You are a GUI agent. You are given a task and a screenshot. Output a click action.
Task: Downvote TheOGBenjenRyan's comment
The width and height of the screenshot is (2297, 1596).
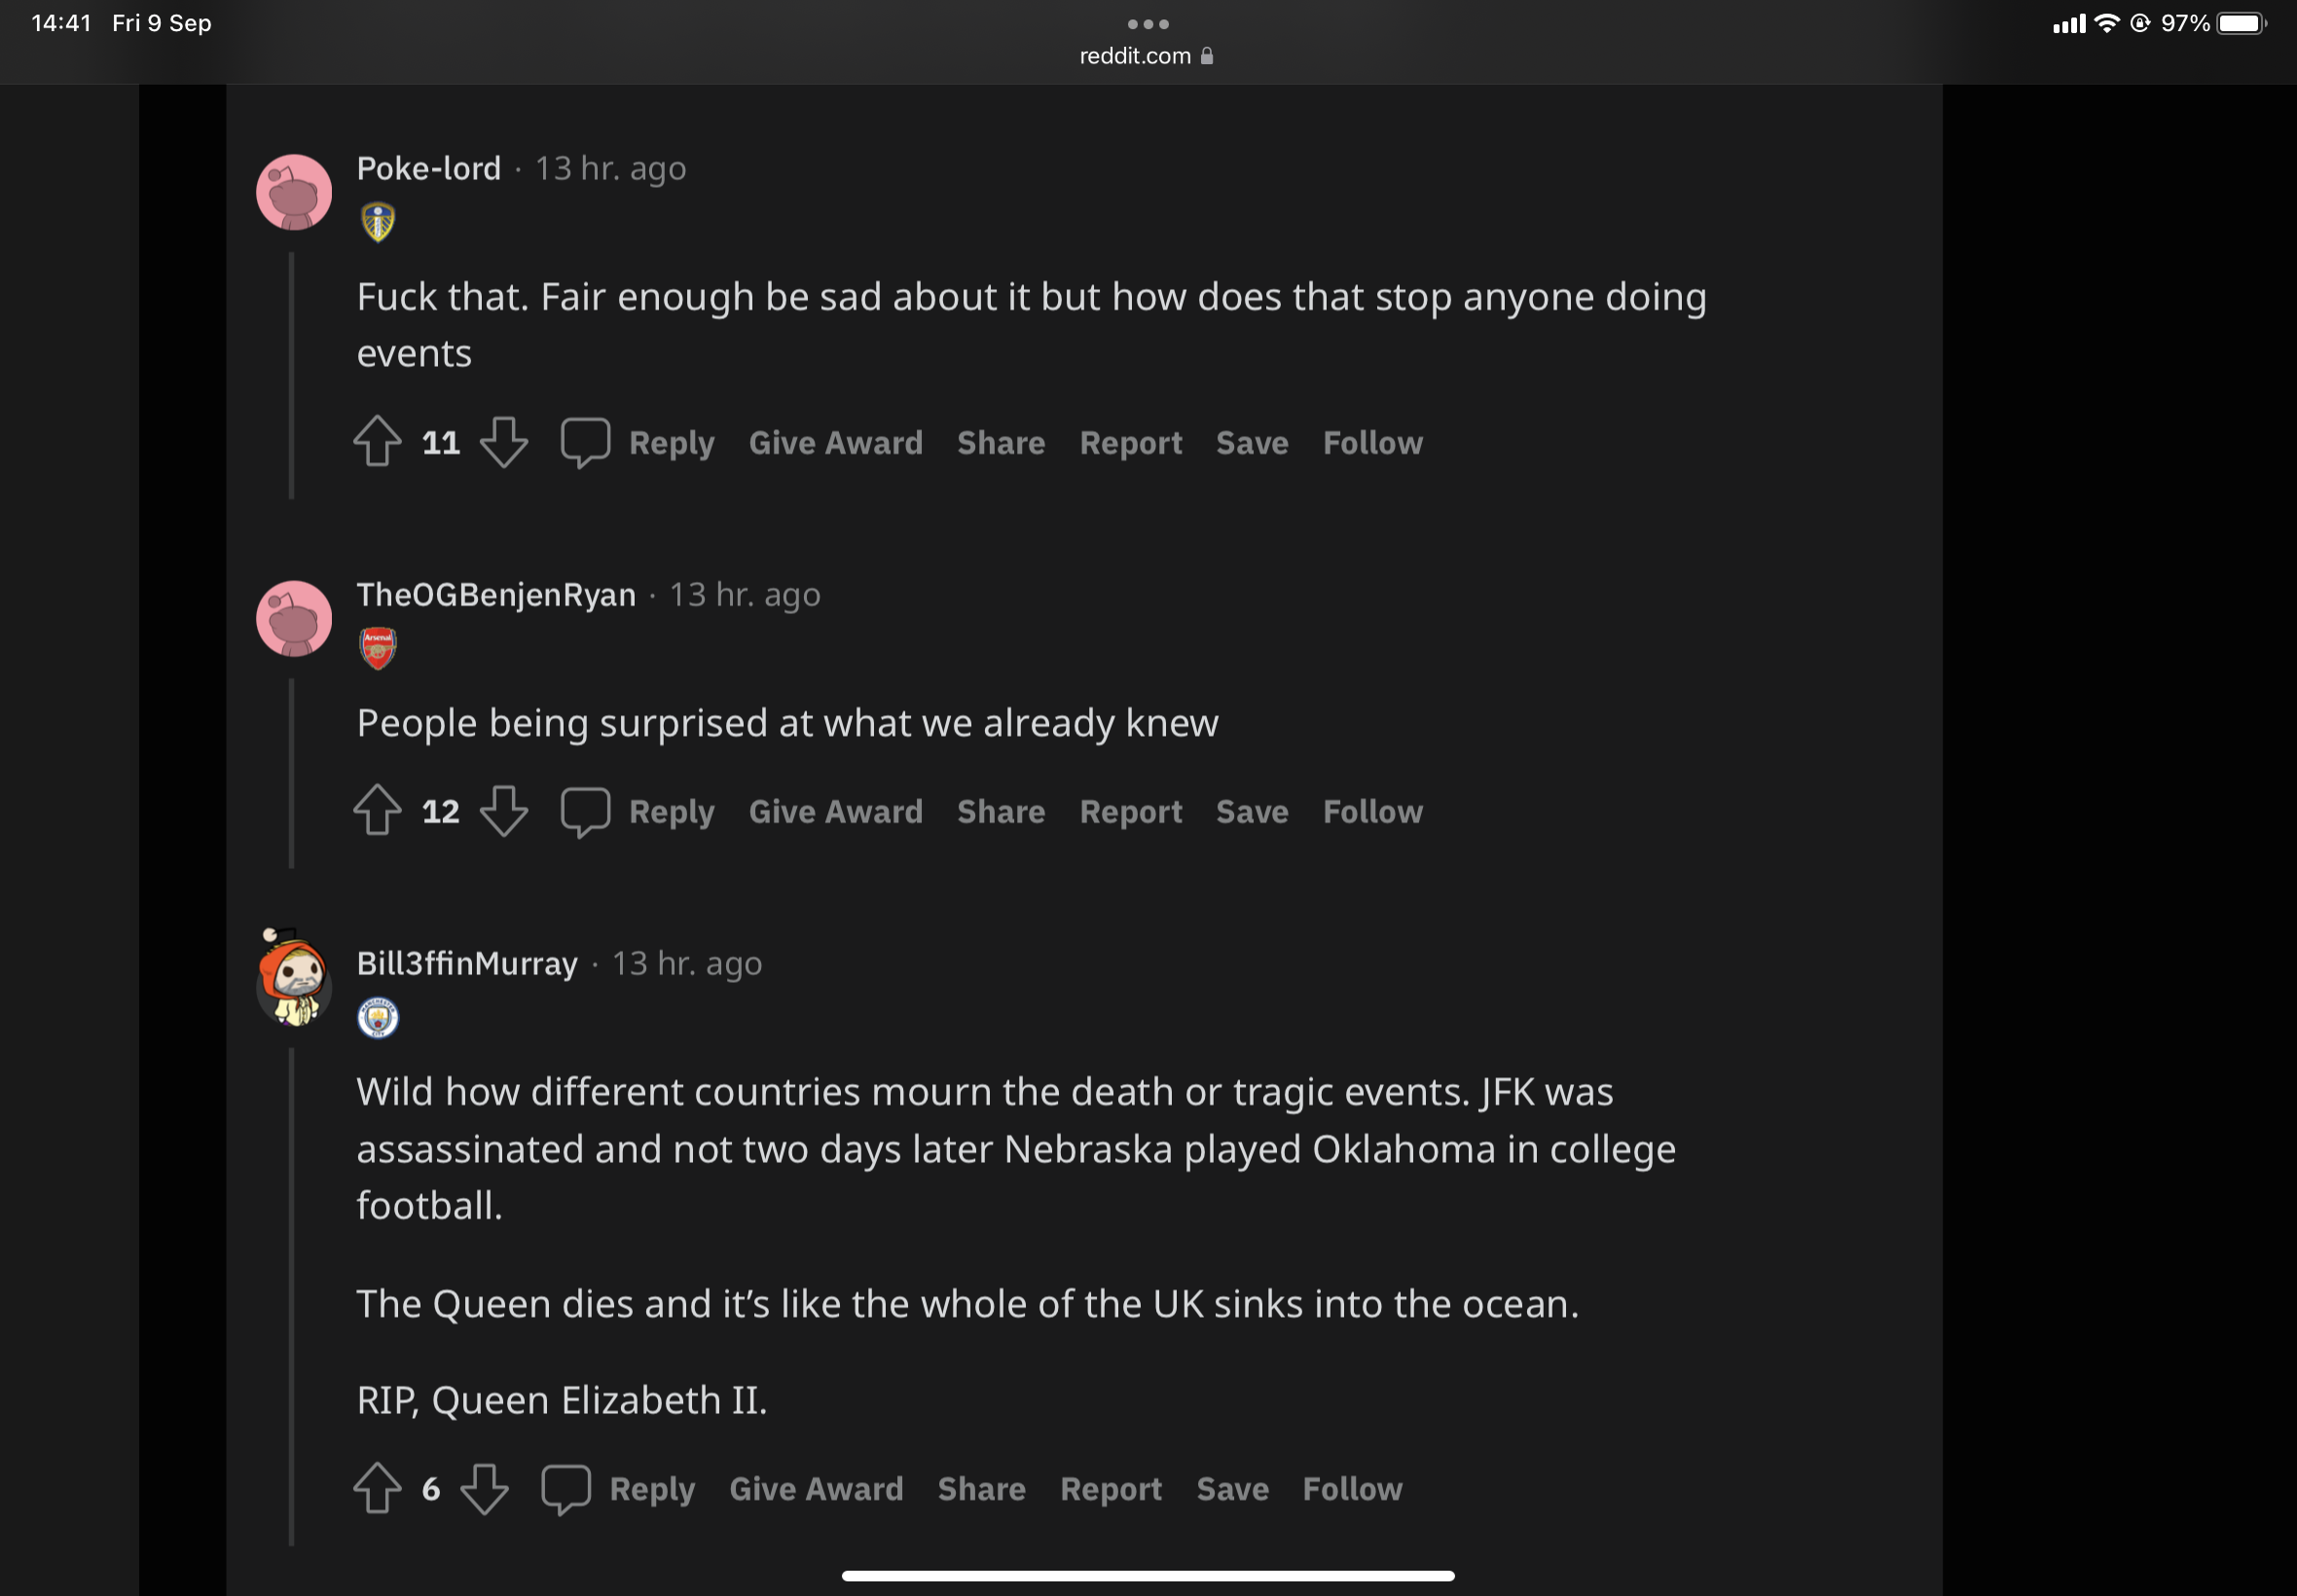pyautogui.click(x=503, y=810)
